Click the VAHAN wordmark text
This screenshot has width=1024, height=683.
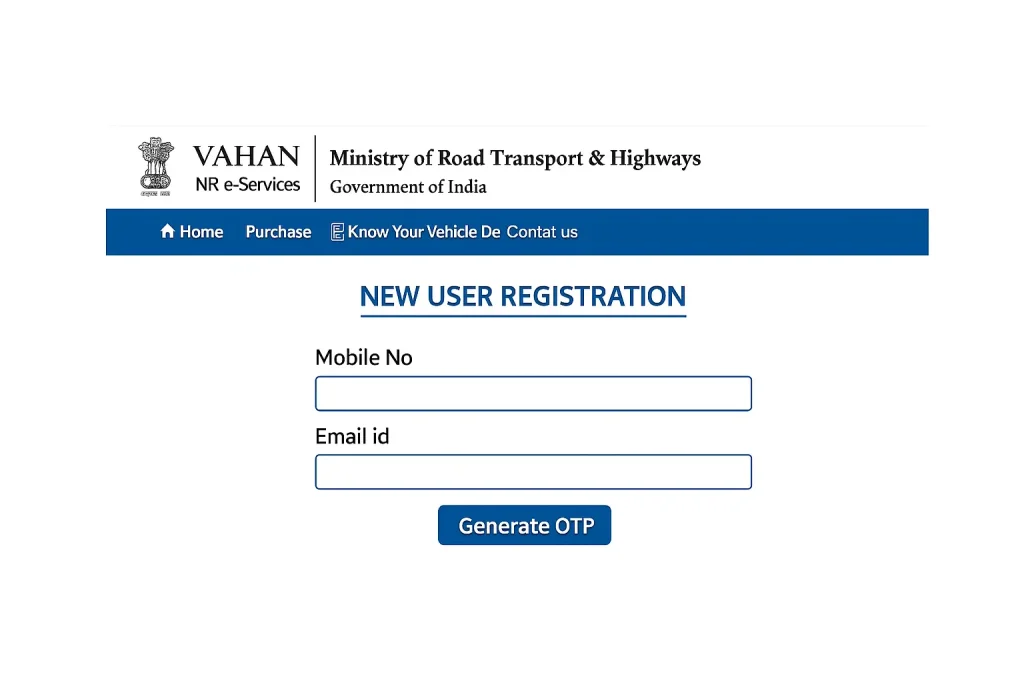[x=246, y=156]
